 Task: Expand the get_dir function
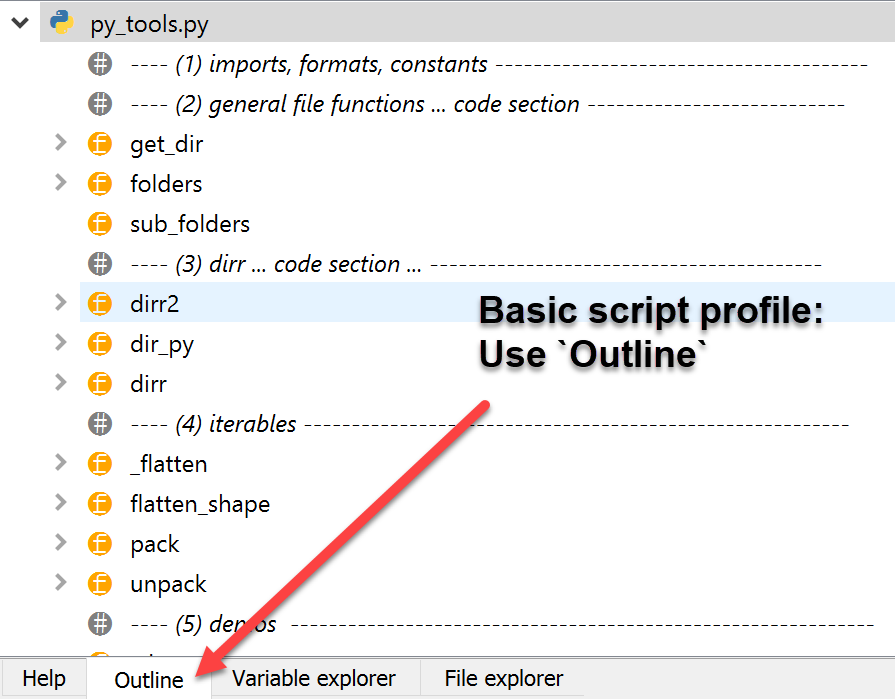(x=60, y=143)
